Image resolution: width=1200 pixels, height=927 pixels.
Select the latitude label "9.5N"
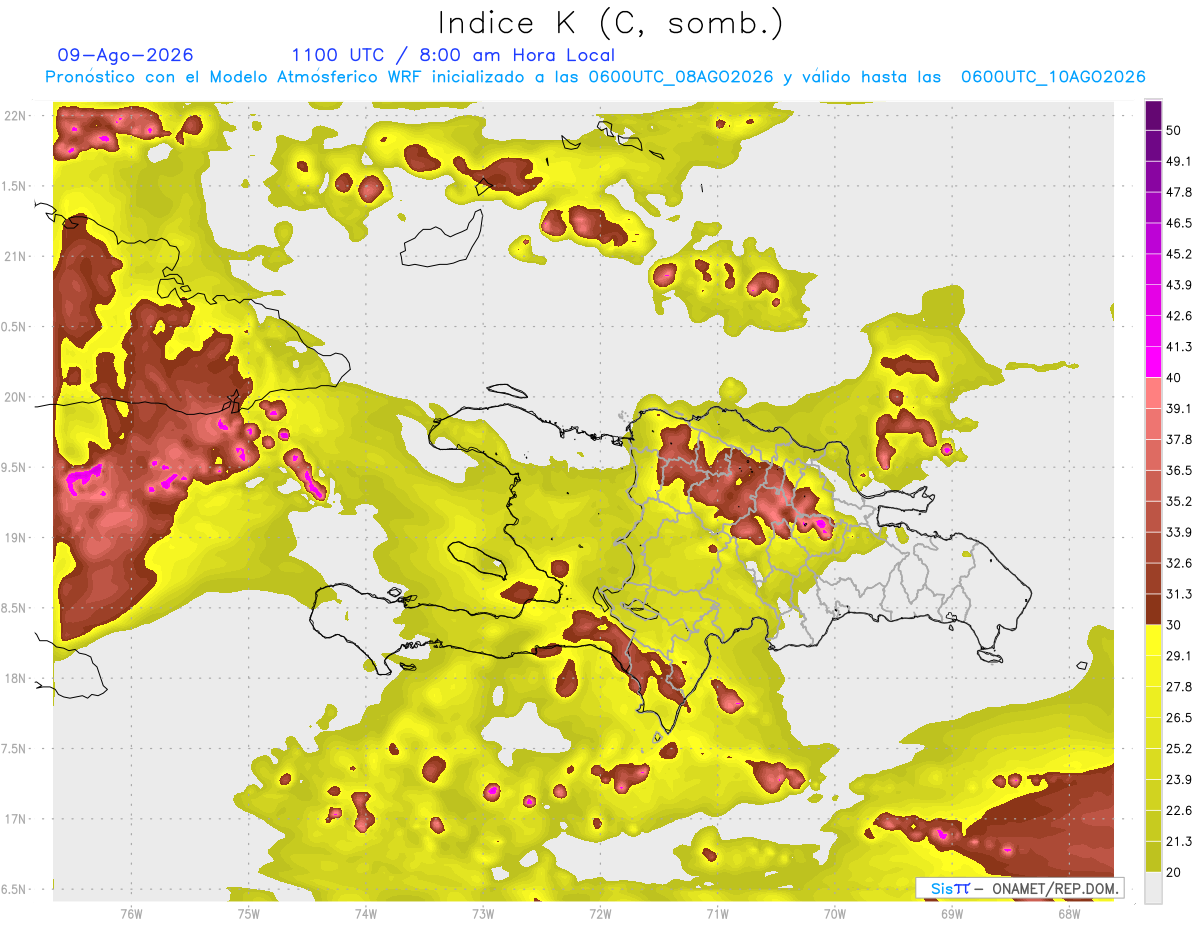click(x=12, y=468)
